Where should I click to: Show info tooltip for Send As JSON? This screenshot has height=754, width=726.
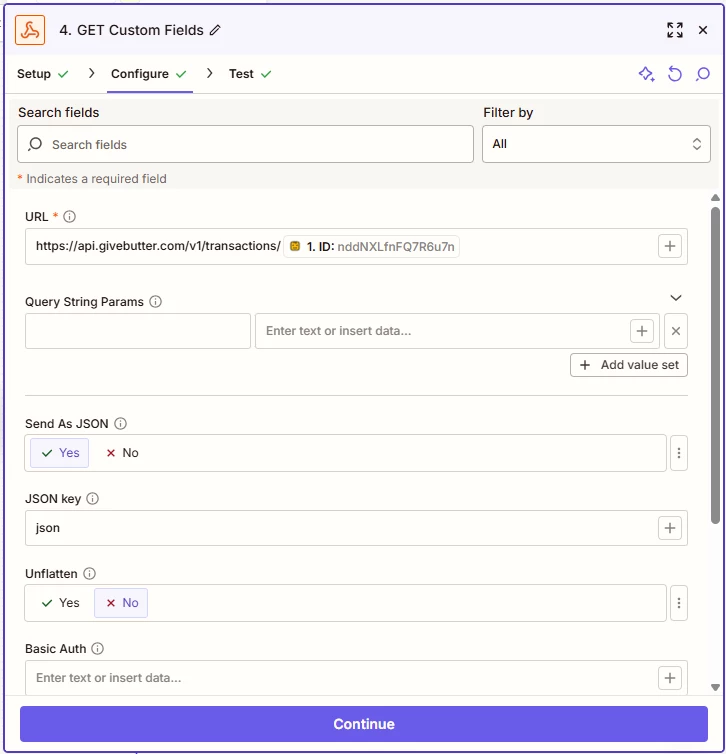tap(120, 424)
